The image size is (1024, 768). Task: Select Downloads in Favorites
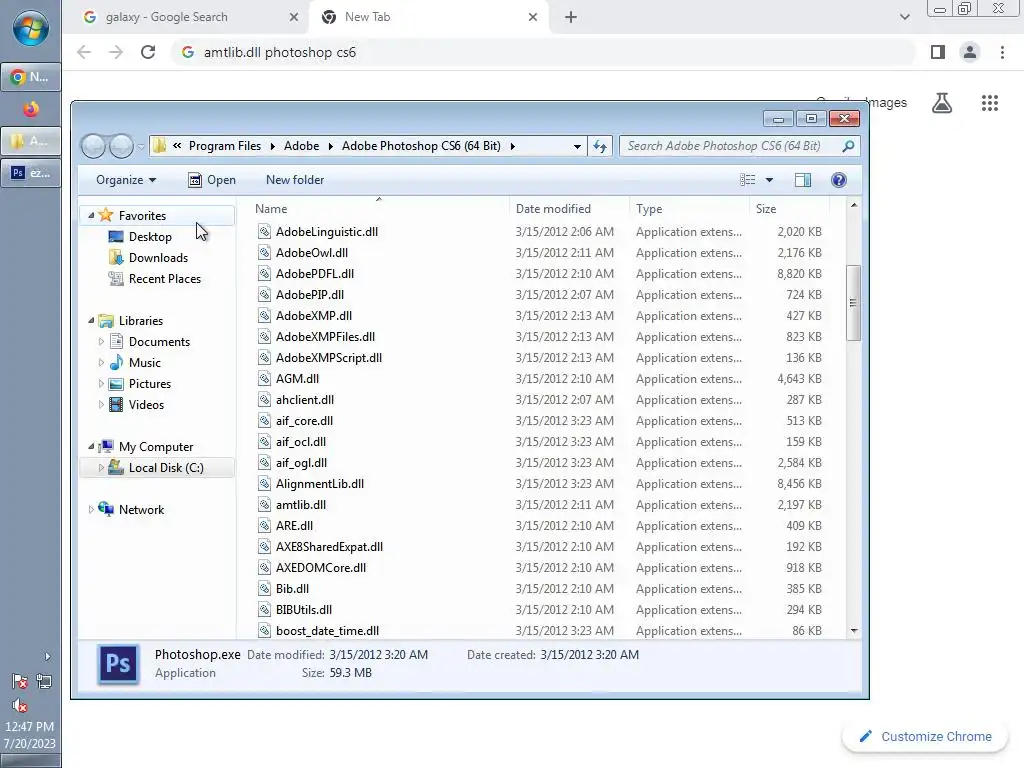(x=158, y=258)
